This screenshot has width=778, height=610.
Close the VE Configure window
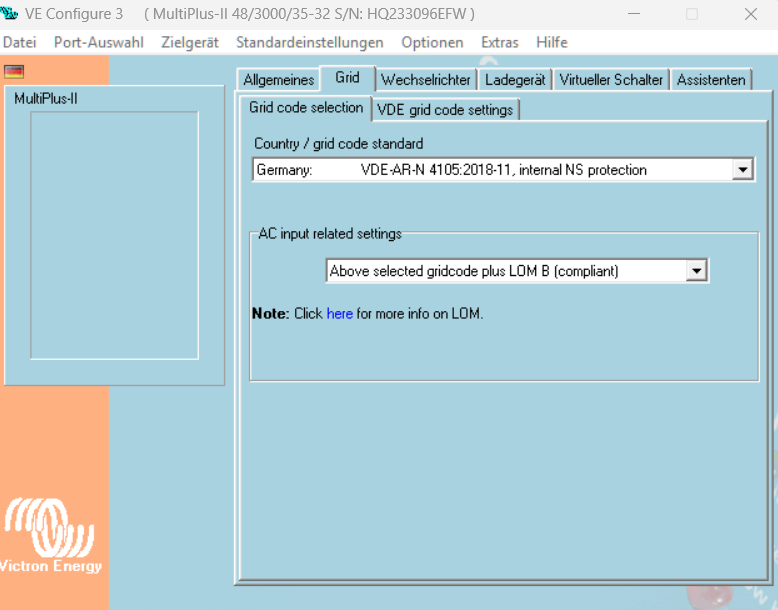[x=751, y=14]
